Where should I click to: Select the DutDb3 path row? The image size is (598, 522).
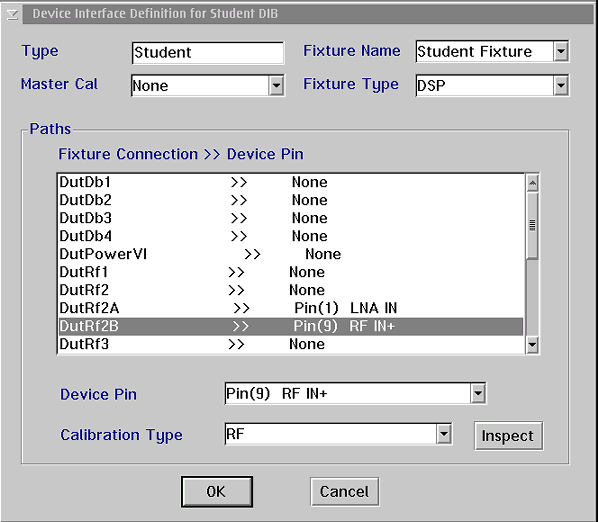tap(291, 218)
